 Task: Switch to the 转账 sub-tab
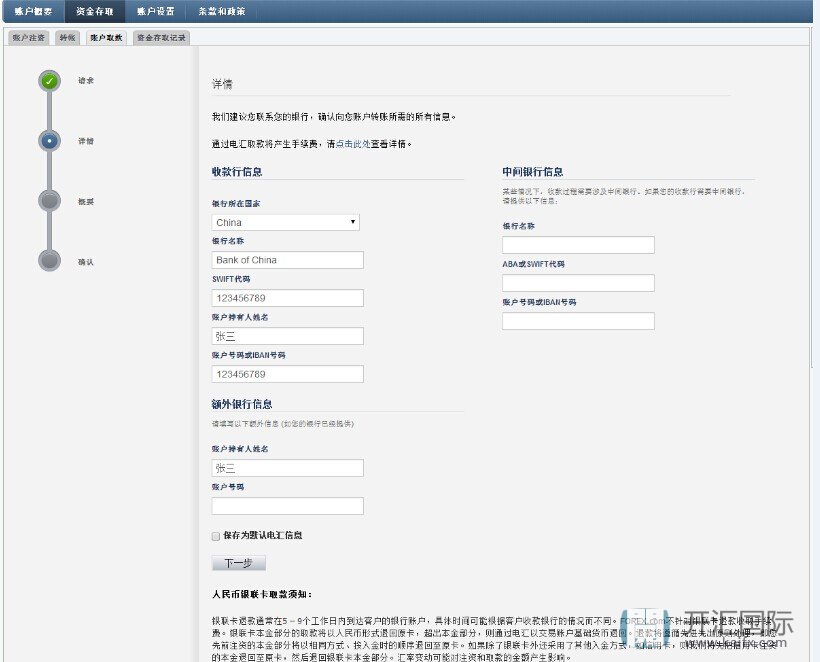click(x=67, y=37)
